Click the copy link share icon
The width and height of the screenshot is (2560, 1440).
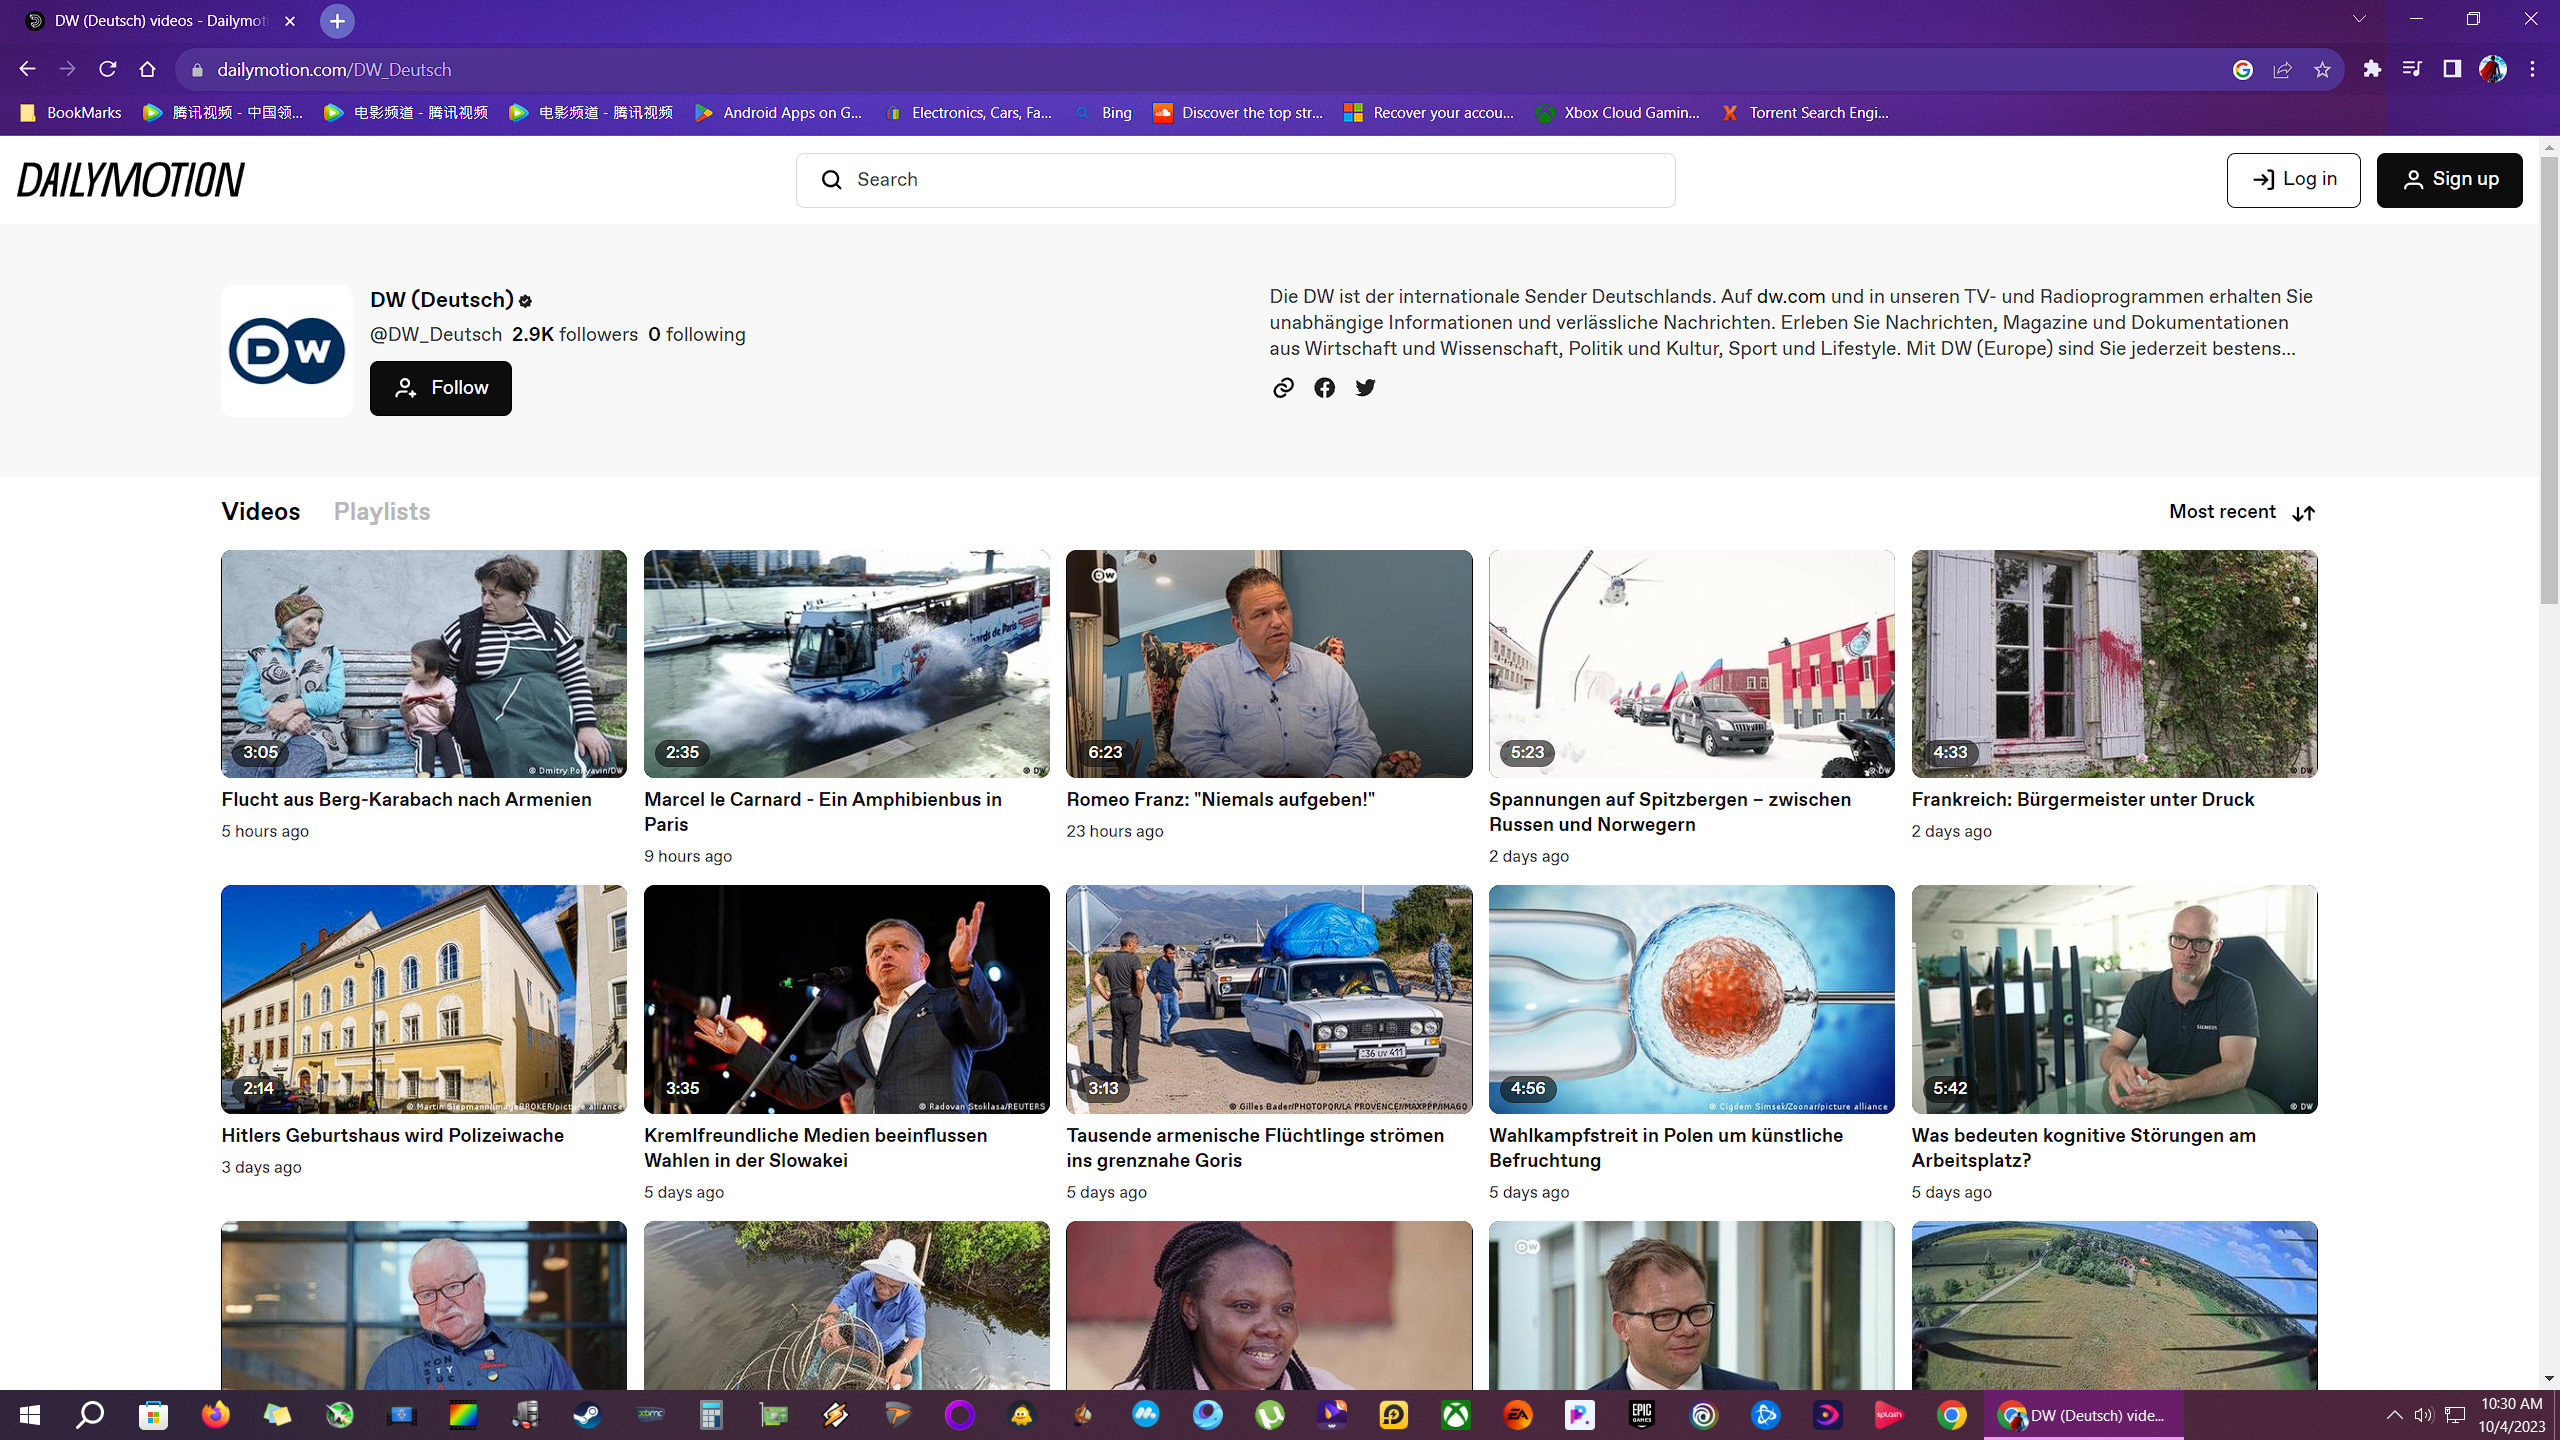pos(1282,387)
